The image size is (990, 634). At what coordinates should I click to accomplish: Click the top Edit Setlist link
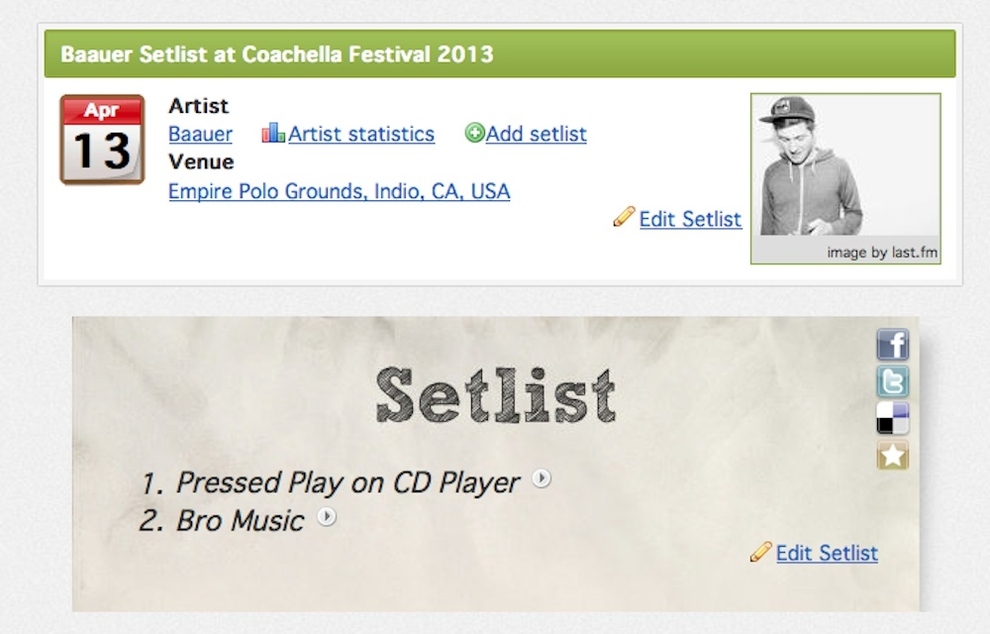click(x=690, y=219)
